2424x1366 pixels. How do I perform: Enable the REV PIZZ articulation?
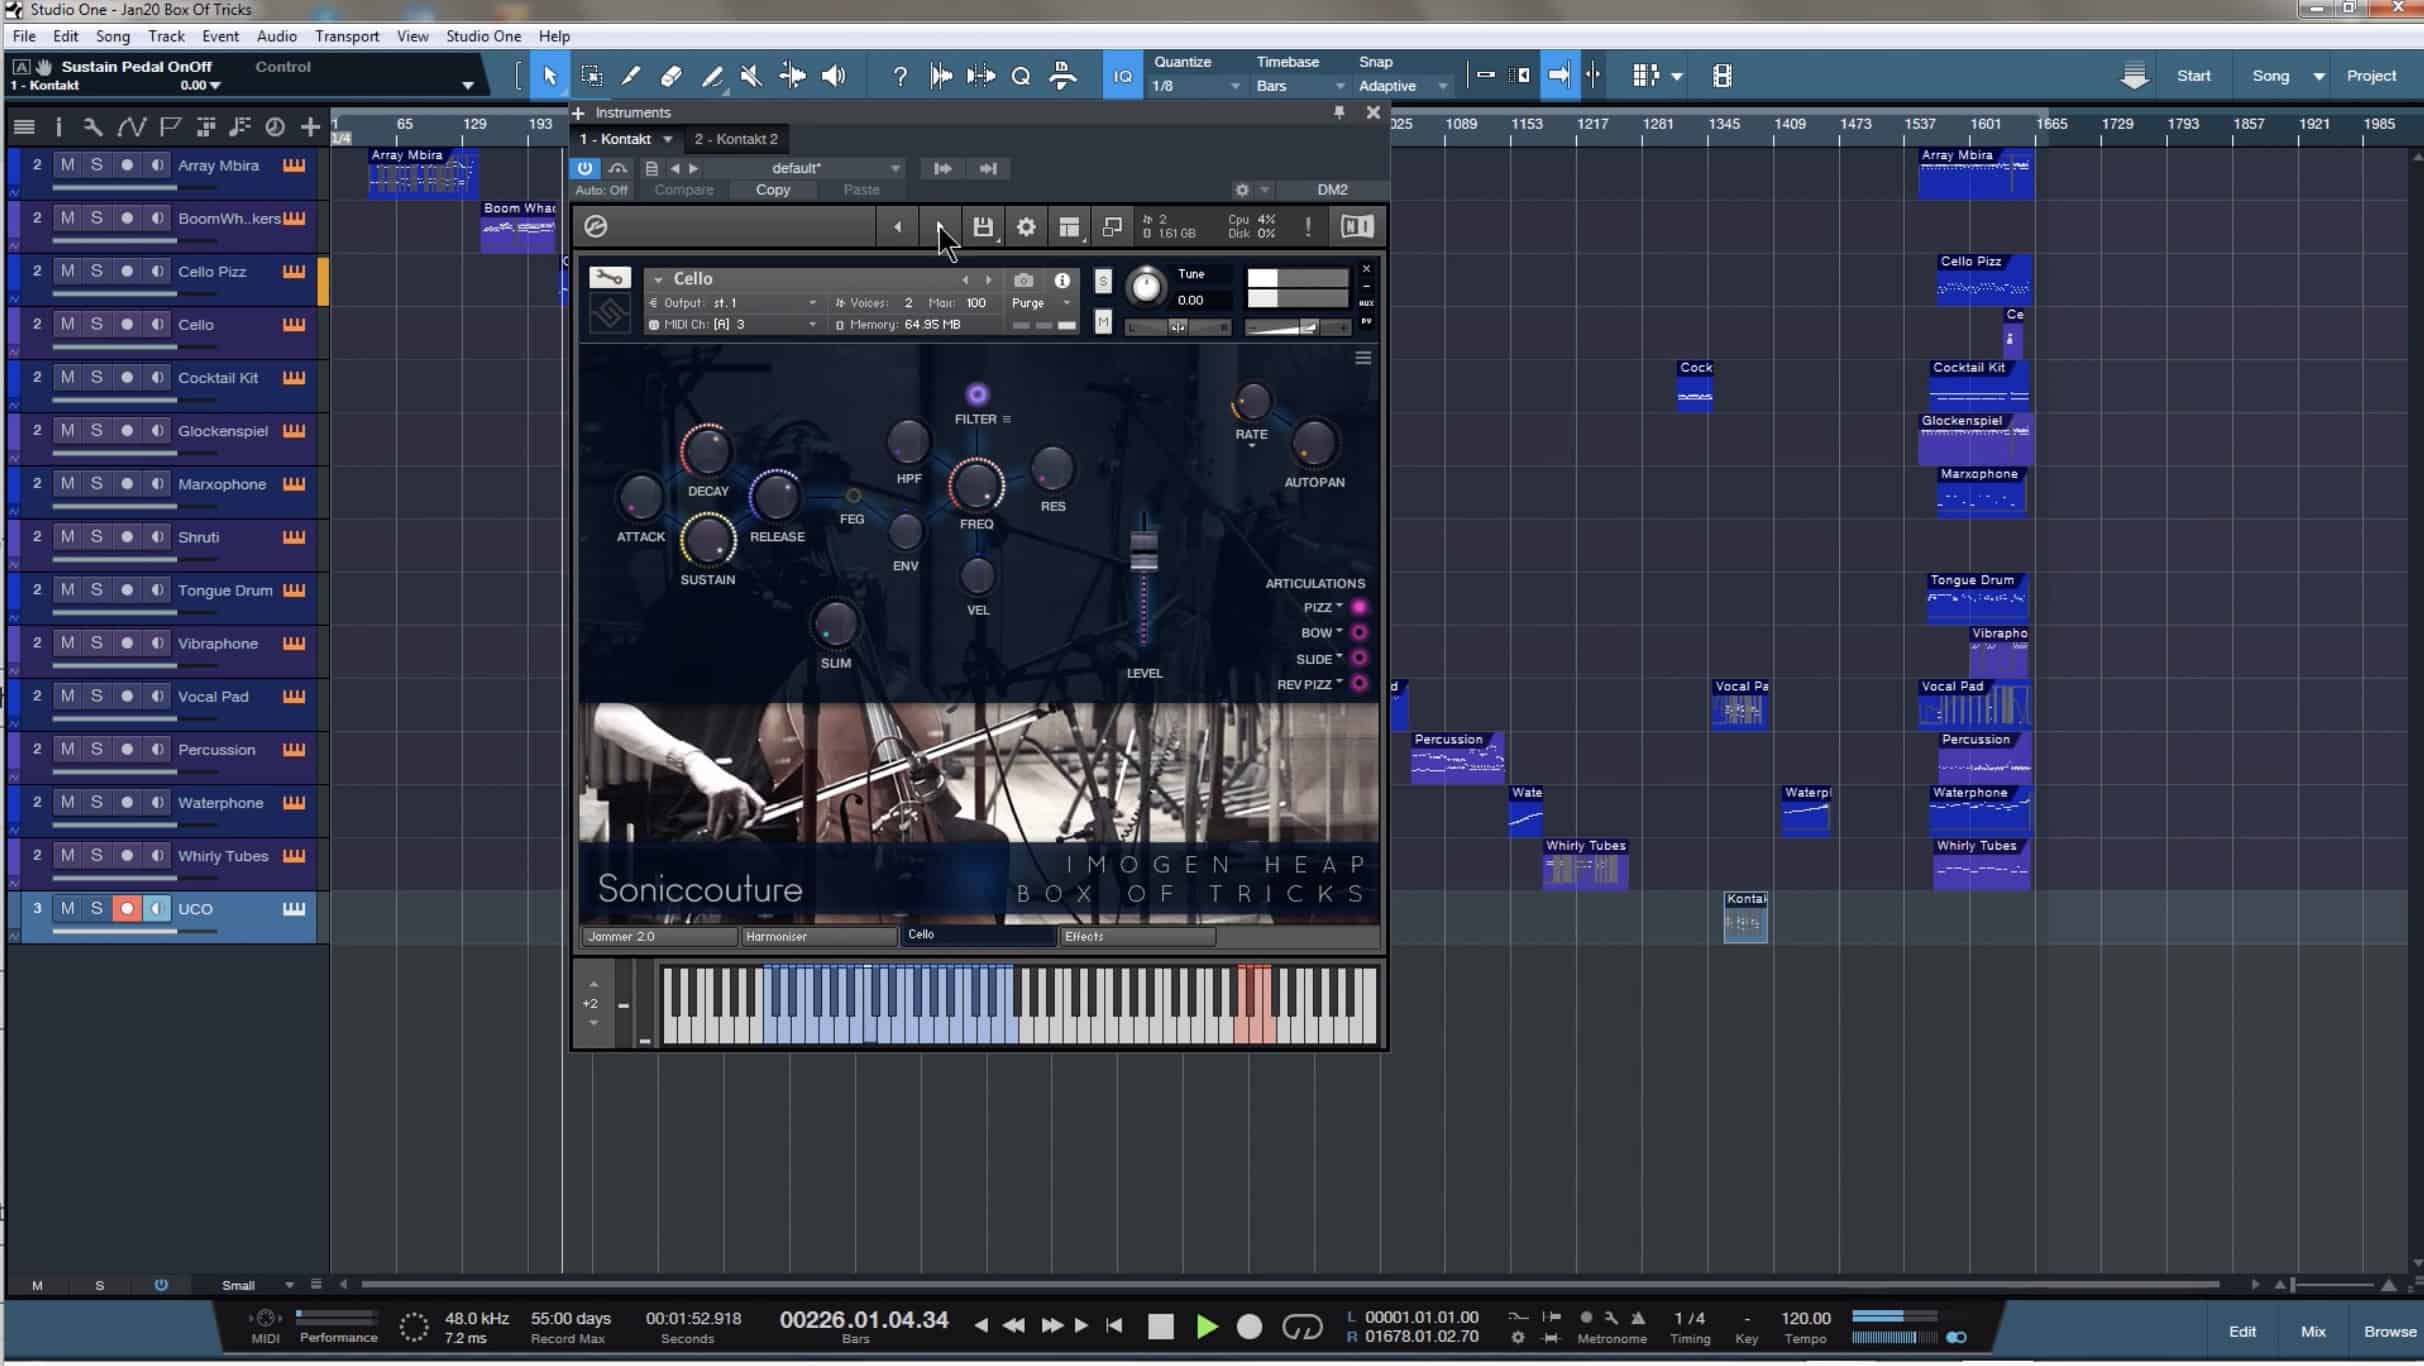pyautogui.click(x=1359, y=684)
